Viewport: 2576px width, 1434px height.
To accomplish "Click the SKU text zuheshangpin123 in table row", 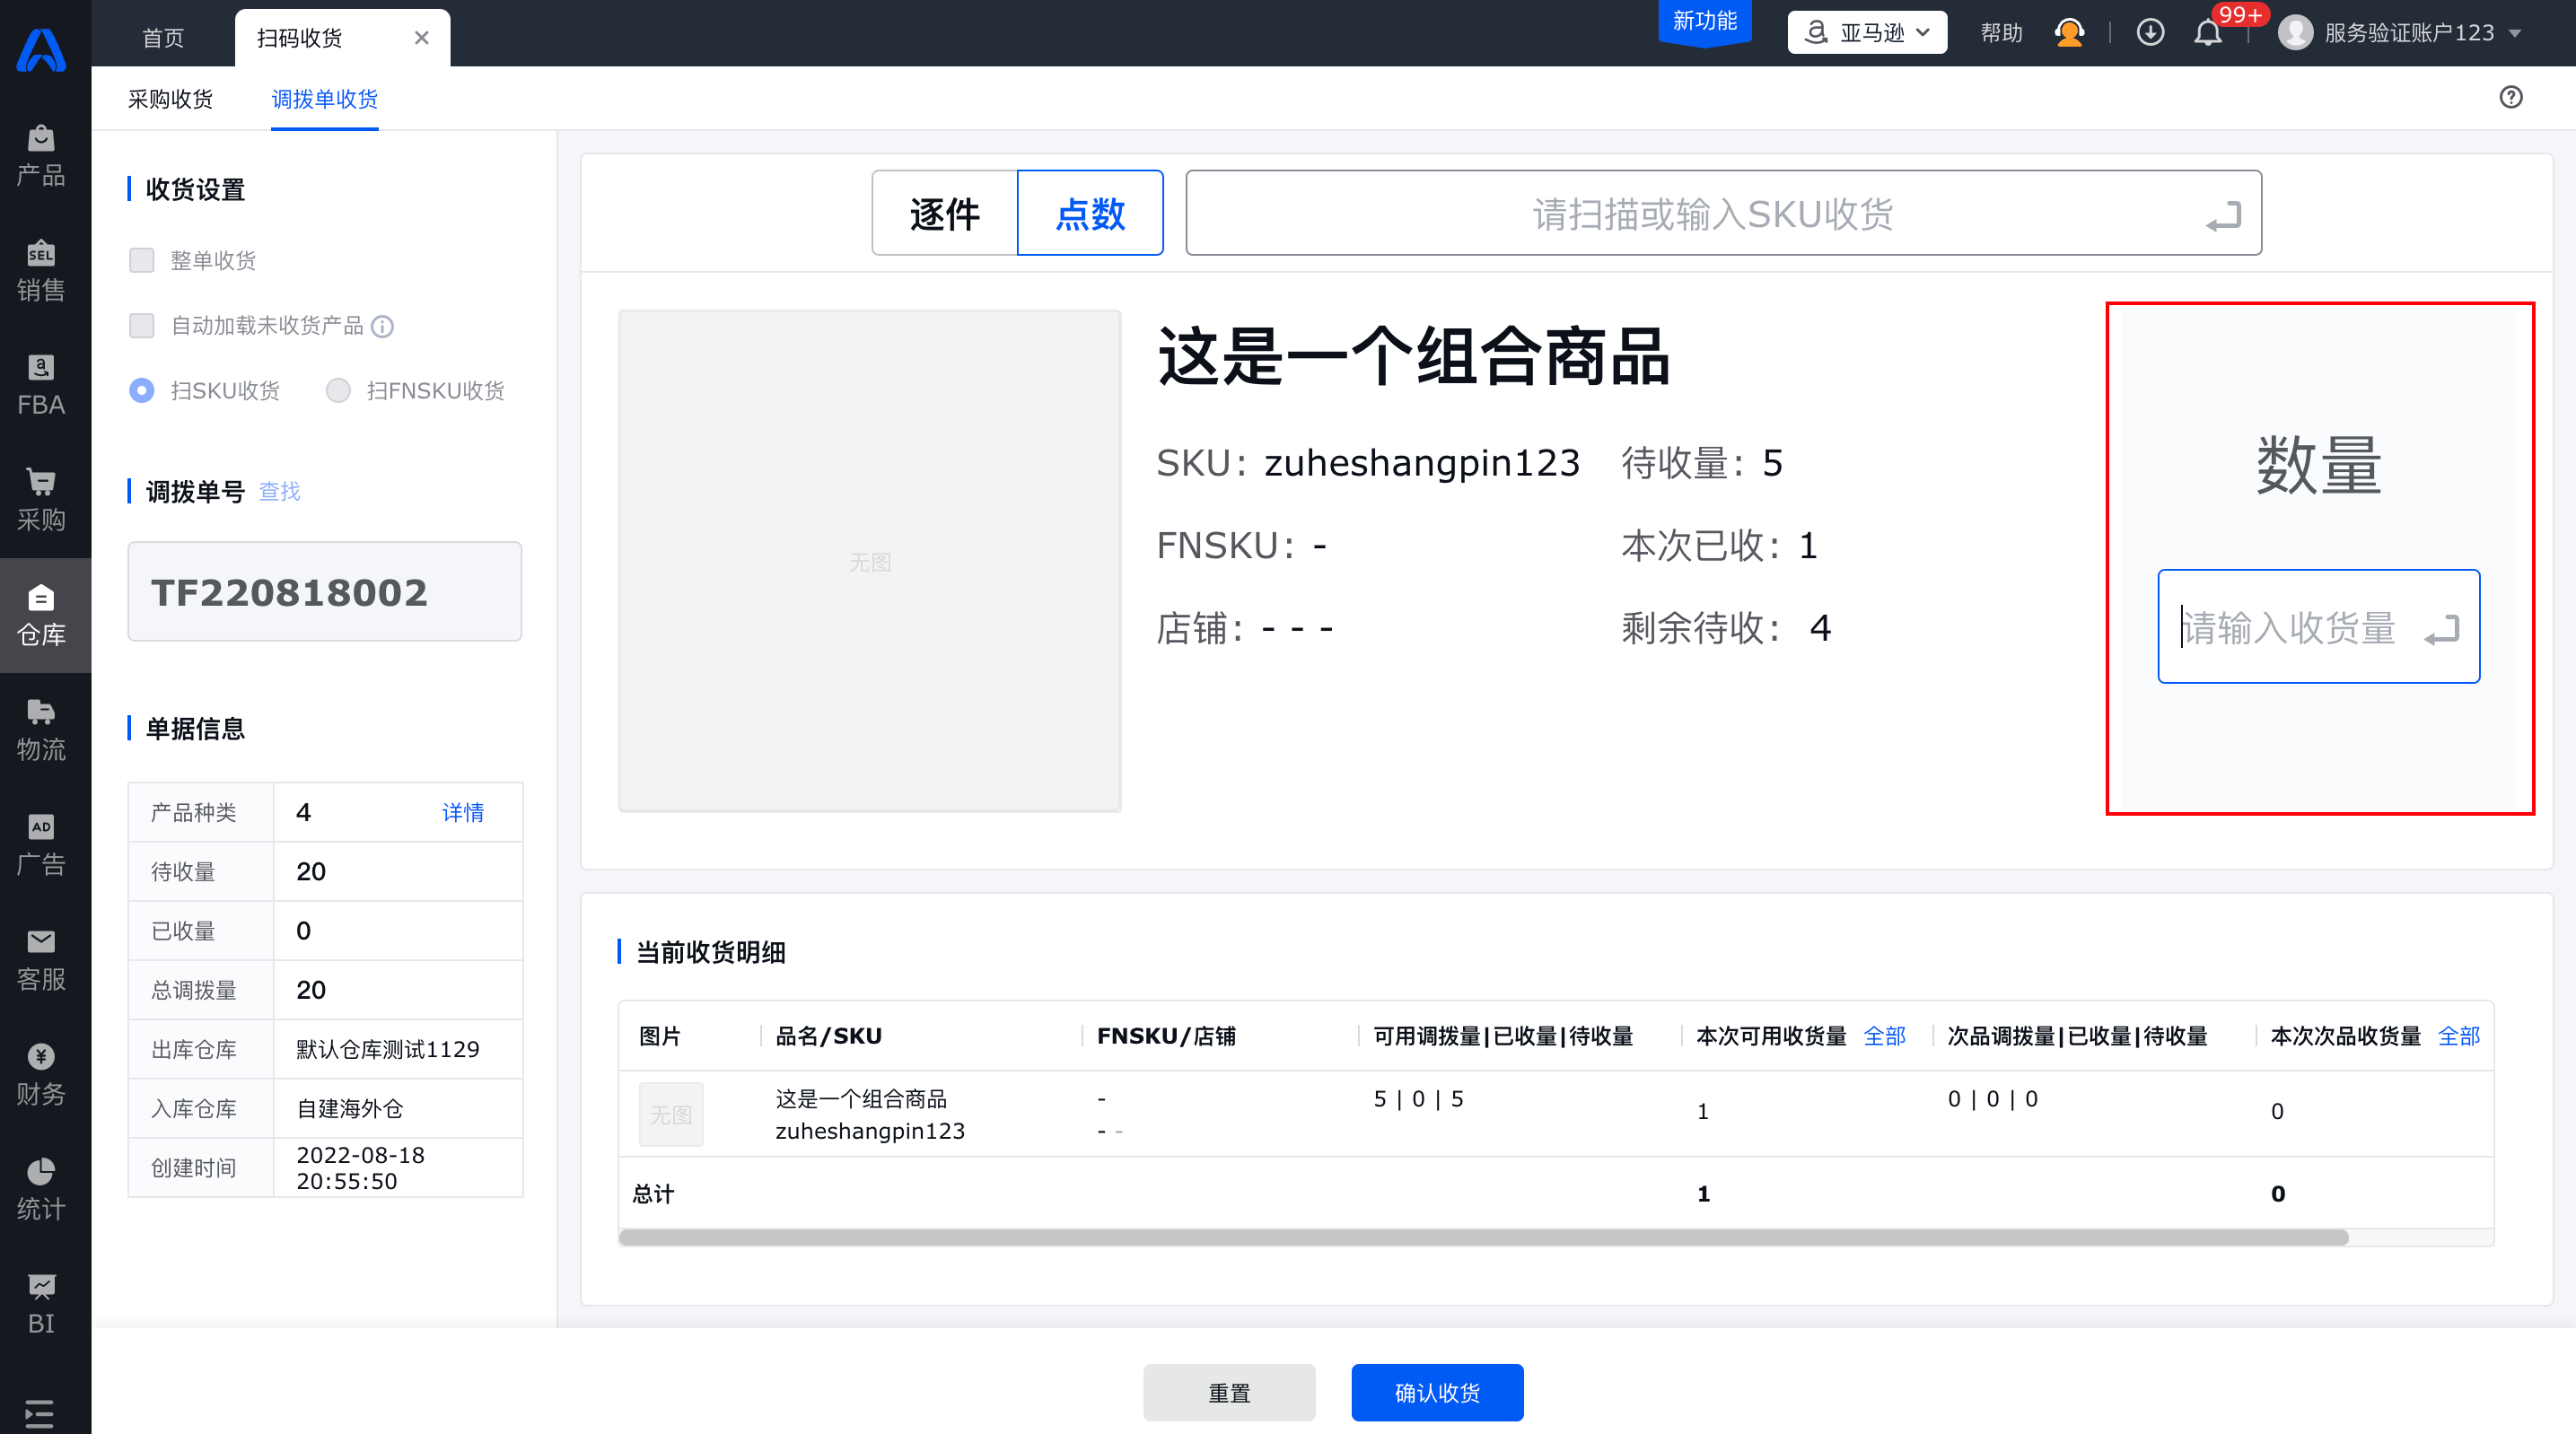I will pos(870,1131).
